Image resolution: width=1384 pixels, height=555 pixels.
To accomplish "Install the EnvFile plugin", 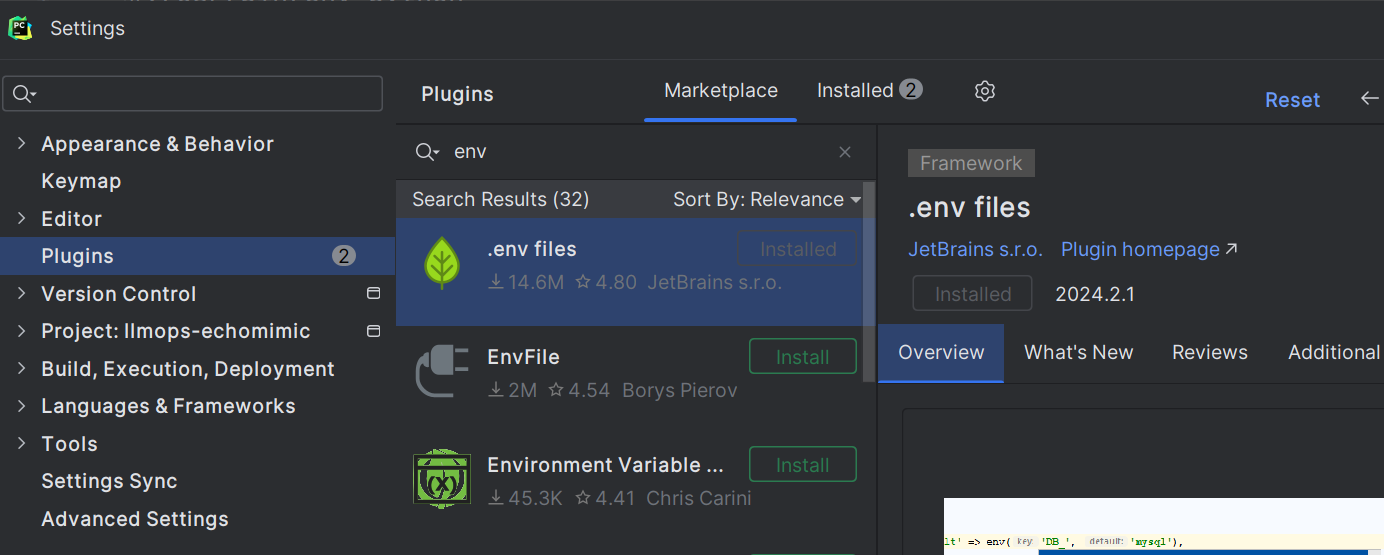I will (803, 357).
